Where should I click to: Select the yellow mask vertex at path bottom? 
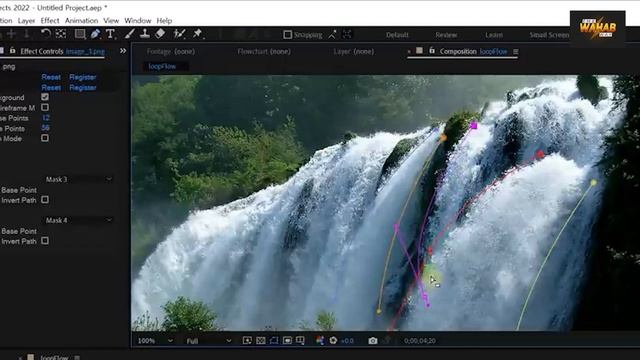coord(379,311)
